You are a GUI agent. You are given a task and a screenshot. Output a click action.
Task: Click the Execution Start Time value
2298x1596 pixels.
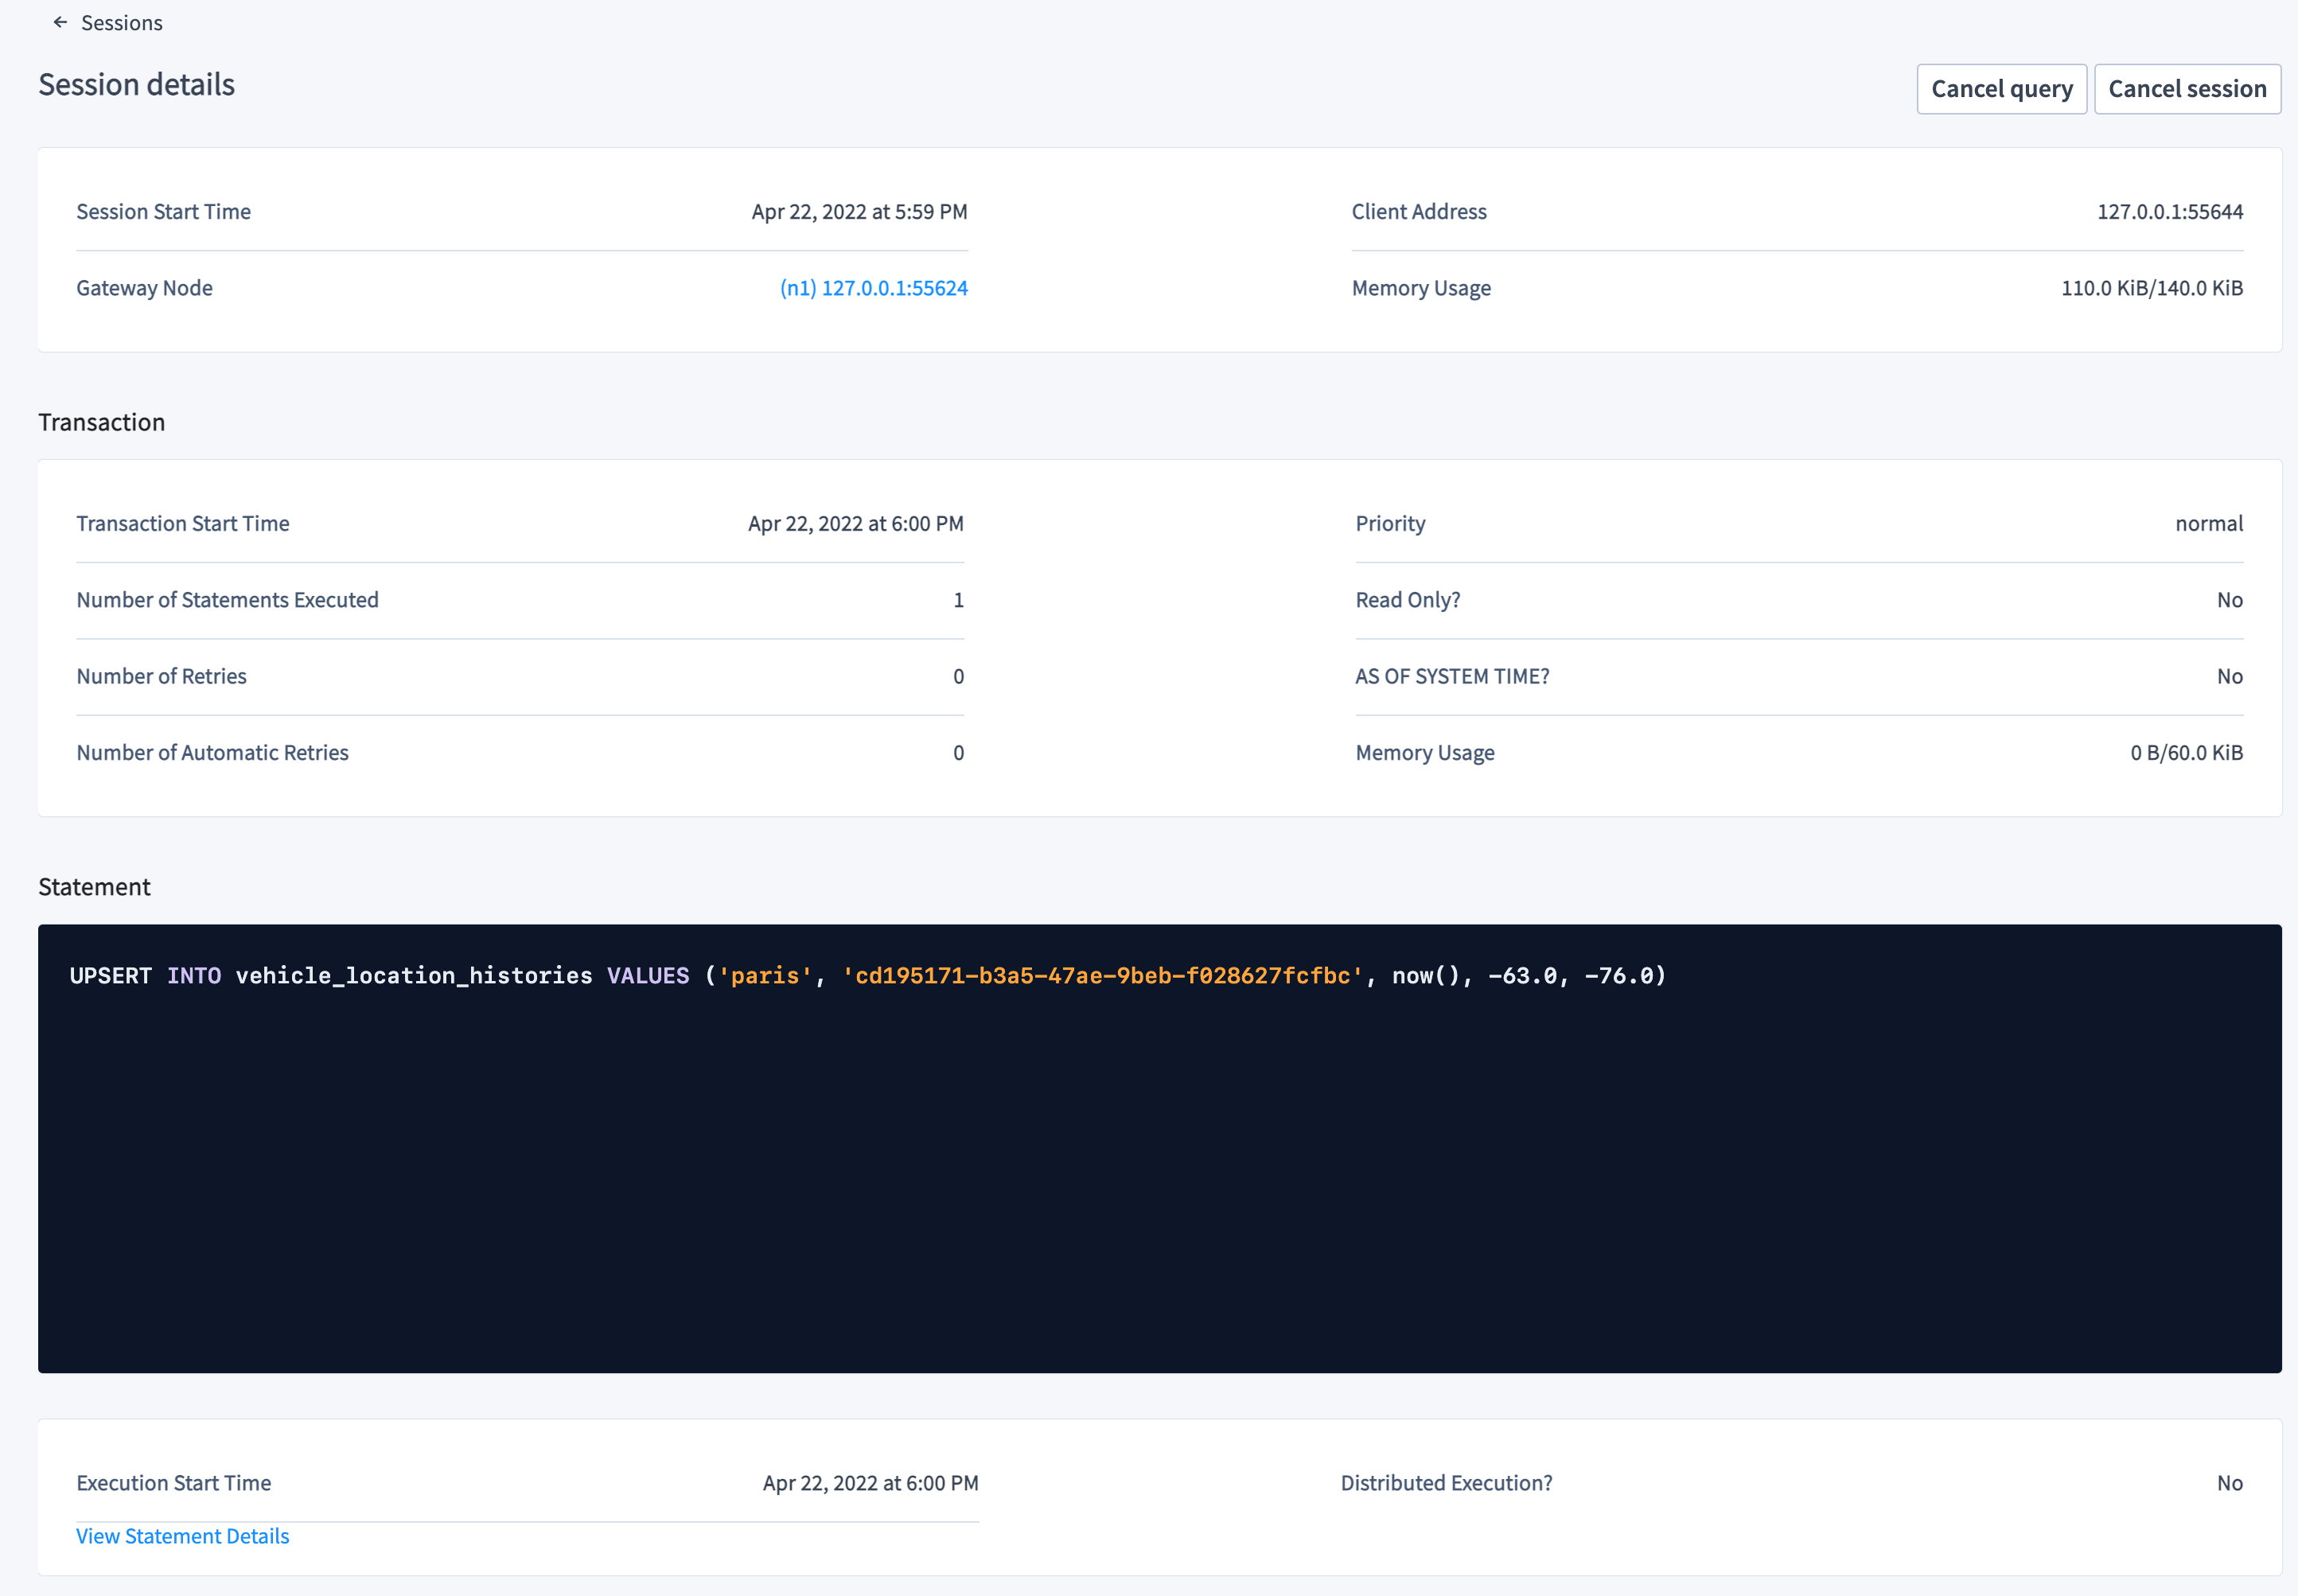pos(870,1483)
